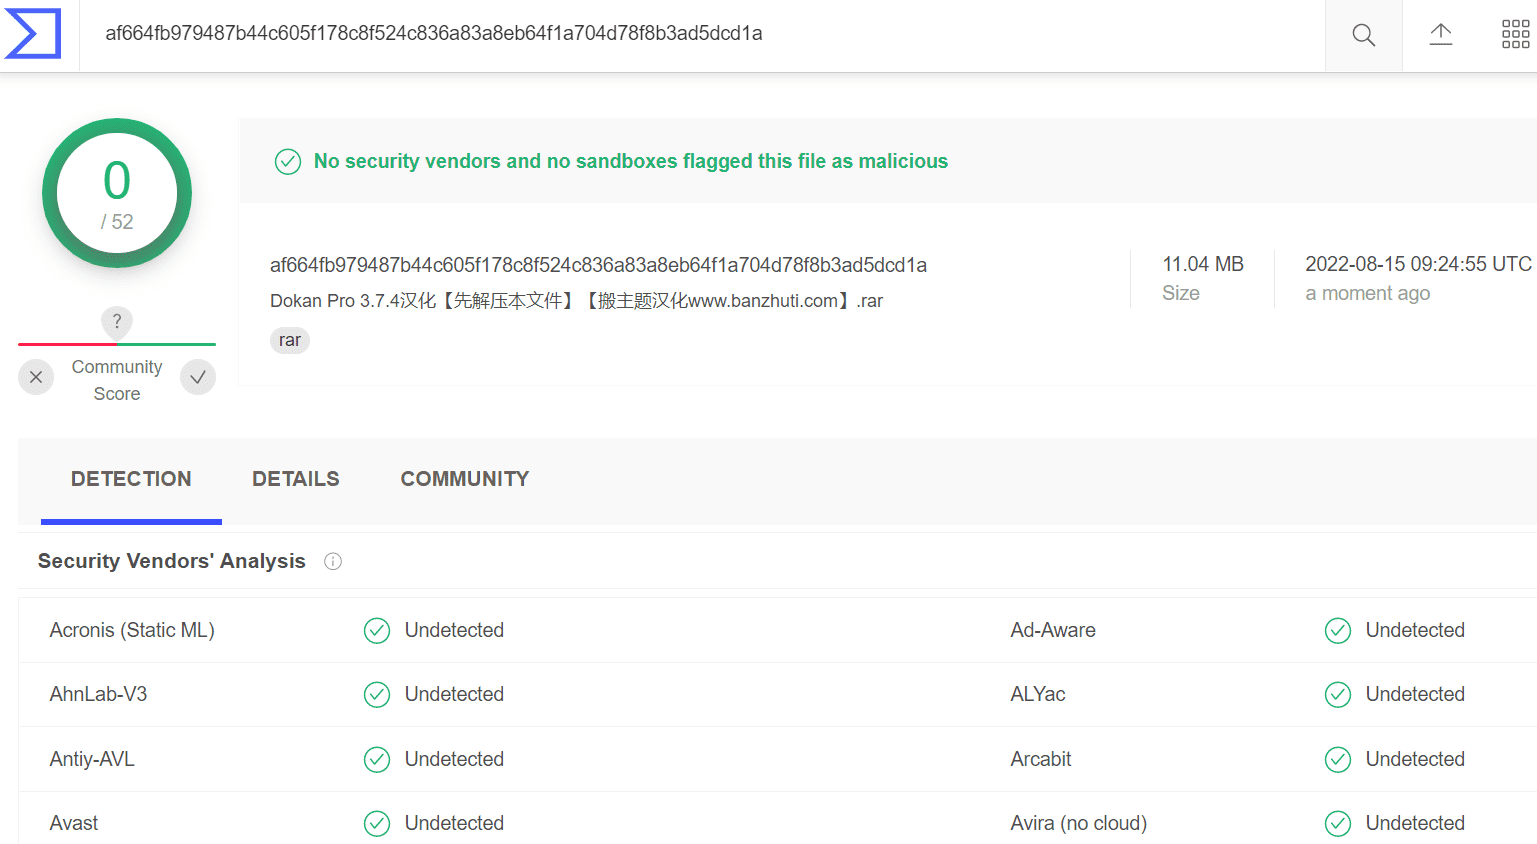Click the Undetected result for Arcabit

point(1415,760)
